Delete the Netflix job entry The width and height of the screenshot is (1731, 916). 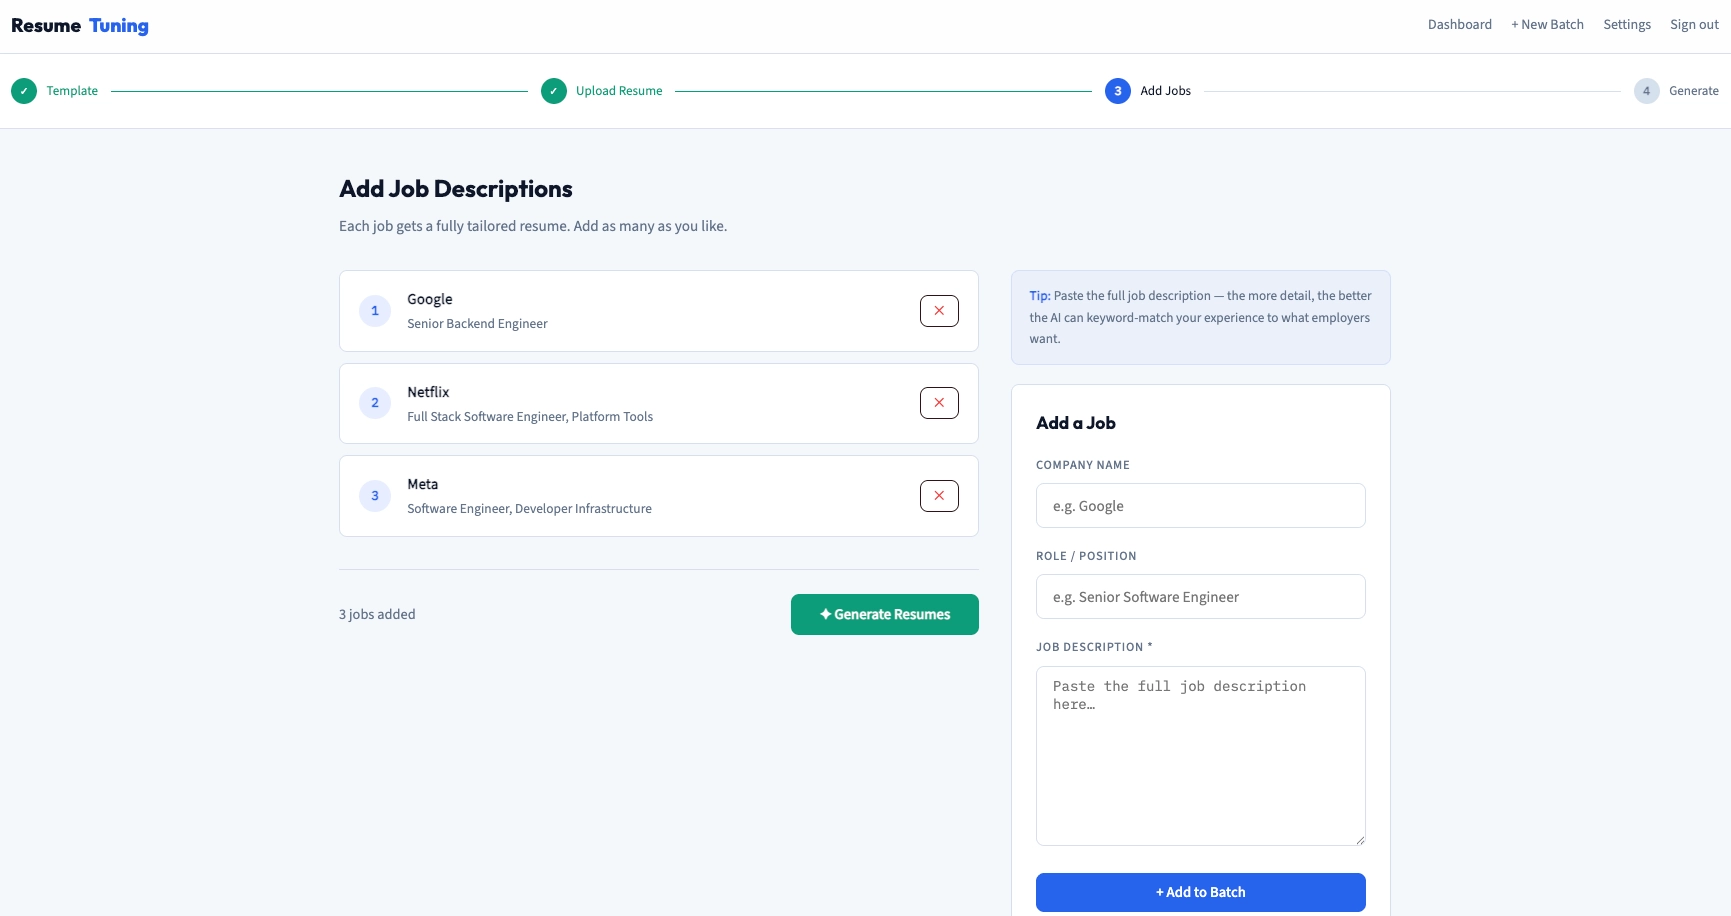pyautogui.click(x=938, y=402)
